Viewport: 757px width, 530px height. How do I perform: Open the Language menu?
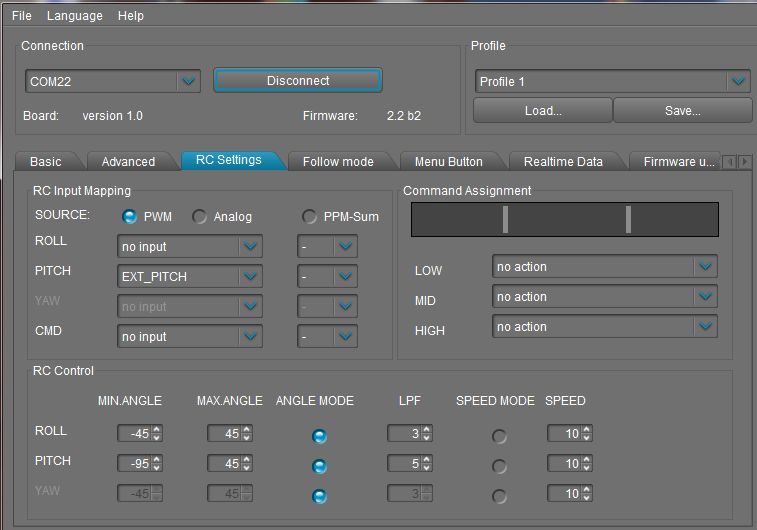(74, 16)
